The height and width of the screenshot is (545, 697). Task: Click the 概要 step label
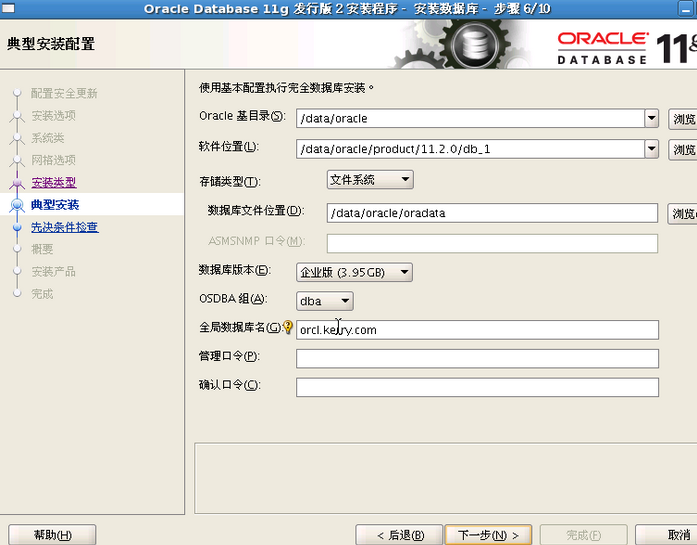pos(42,249)
